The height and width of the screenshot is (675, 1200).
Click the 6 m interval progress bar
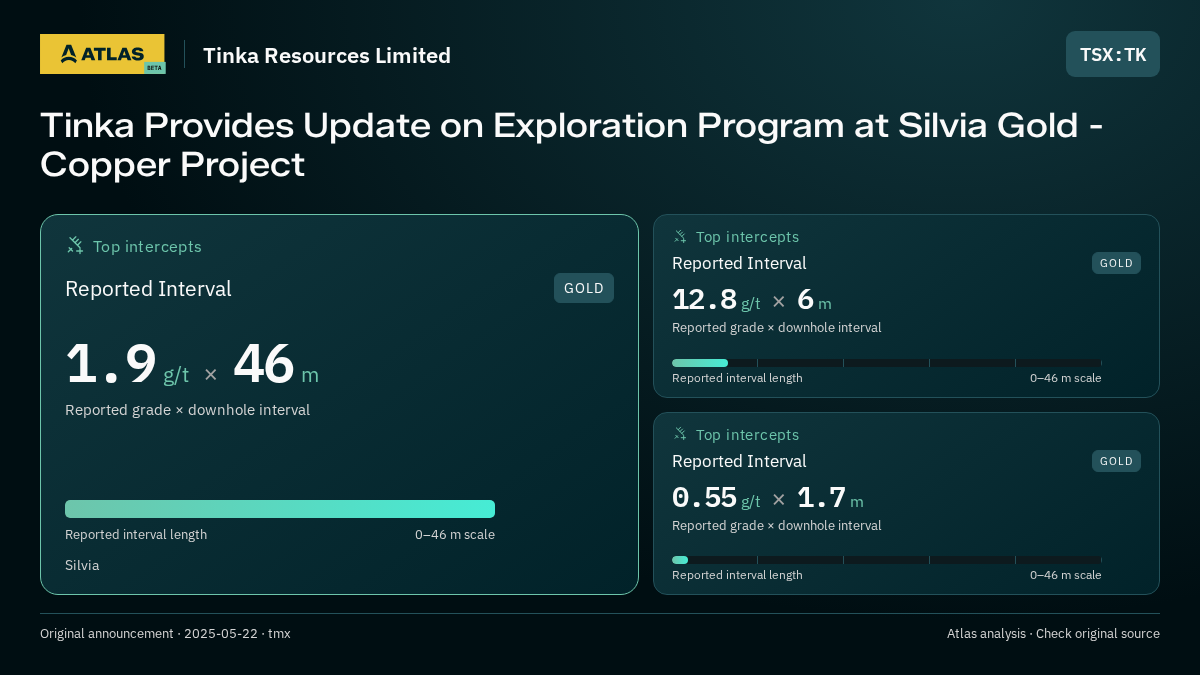tap(887, 363)
